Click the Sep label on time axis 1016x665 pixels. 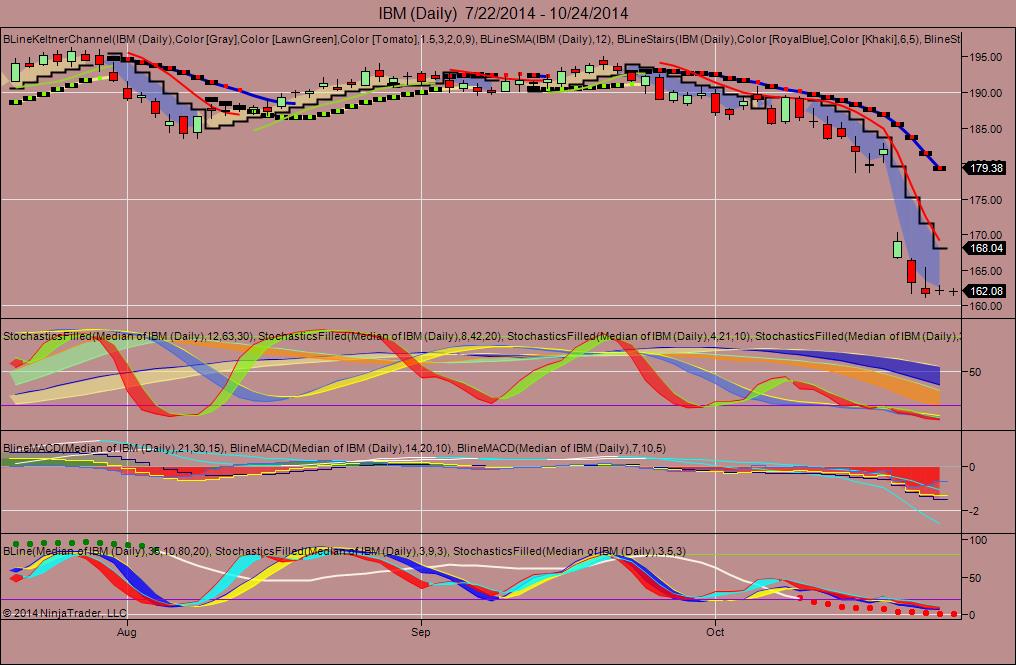pos(421,631)
